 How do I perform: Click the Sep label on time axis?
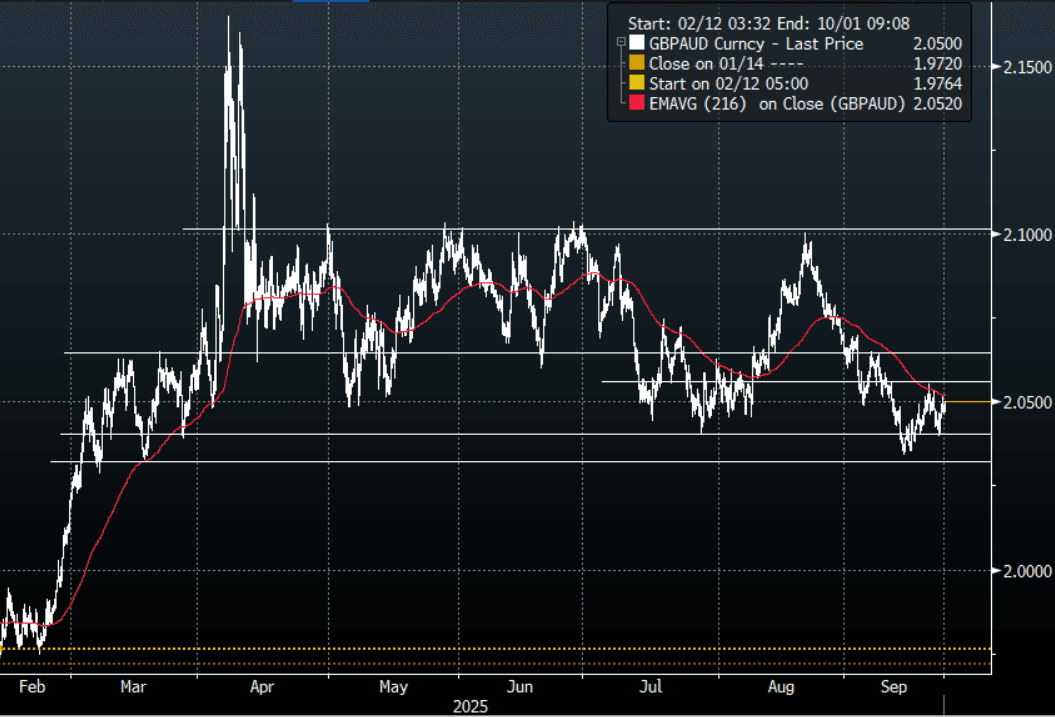[894, 687]
